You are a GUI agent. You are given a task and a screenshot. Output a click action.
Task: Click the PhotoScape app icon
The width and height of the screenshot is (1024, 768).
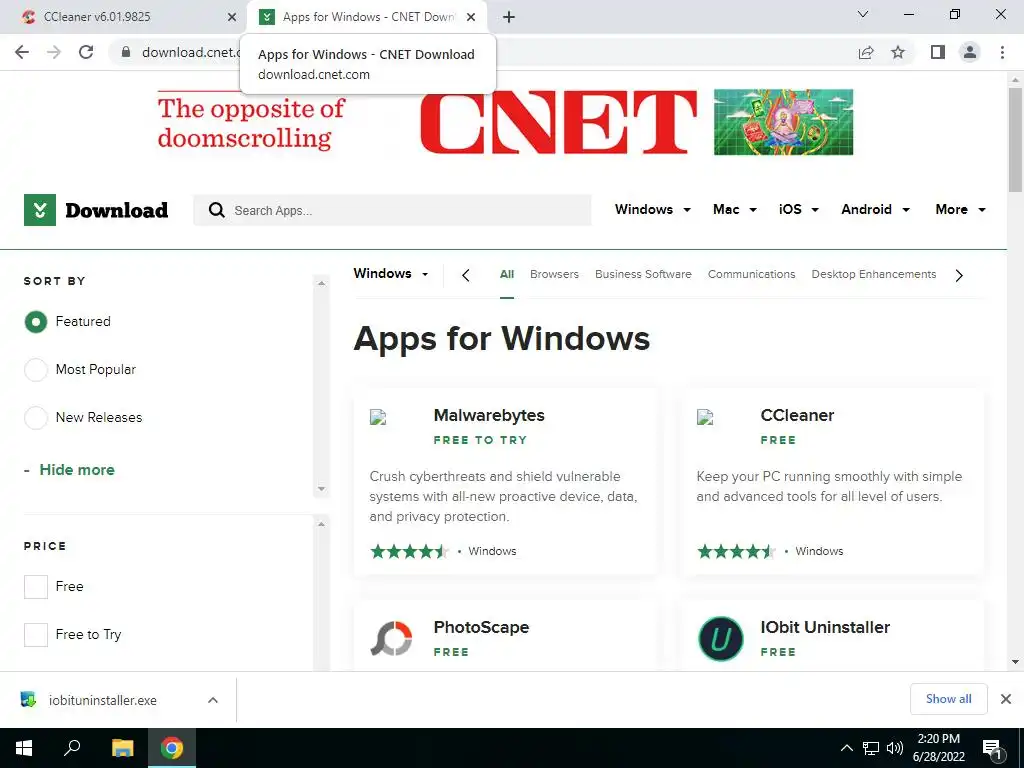click(x=392, y=639)
